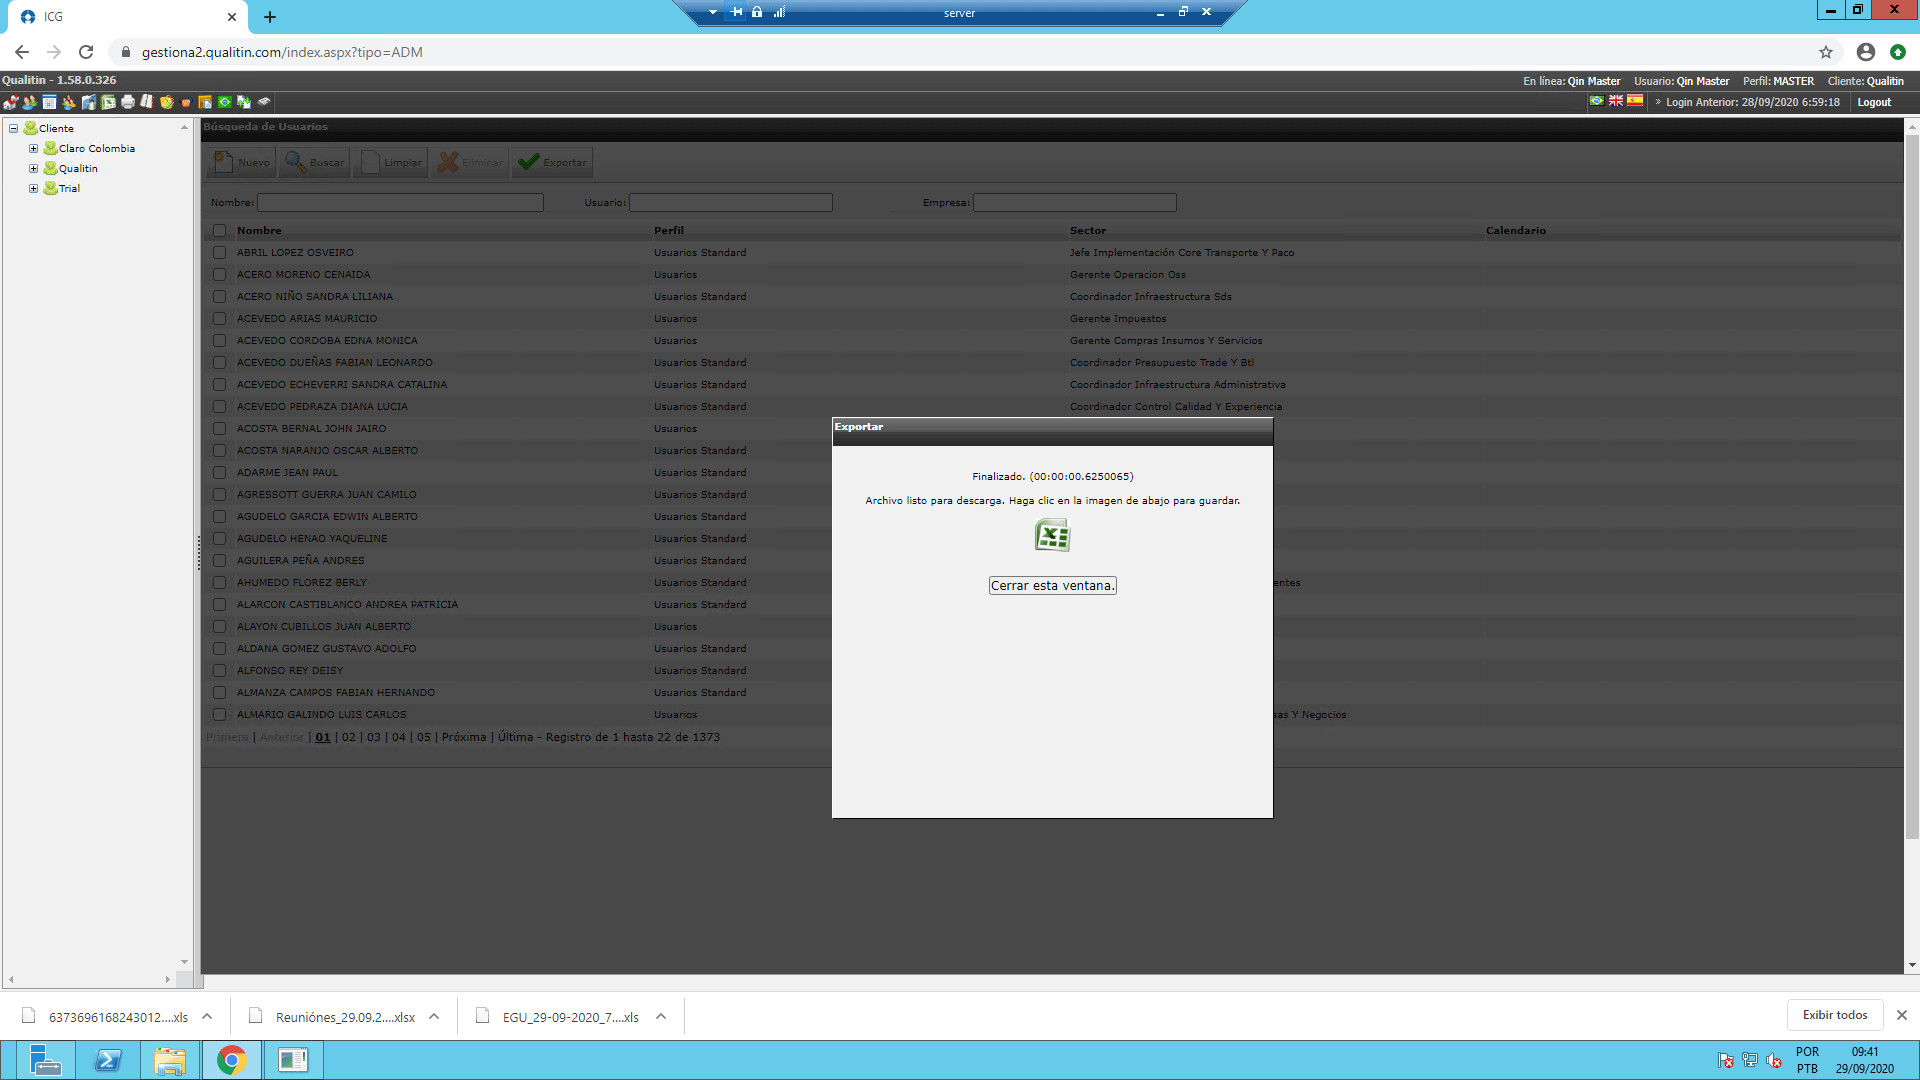Switch language using the UK flag

[x=1616, y=101]
